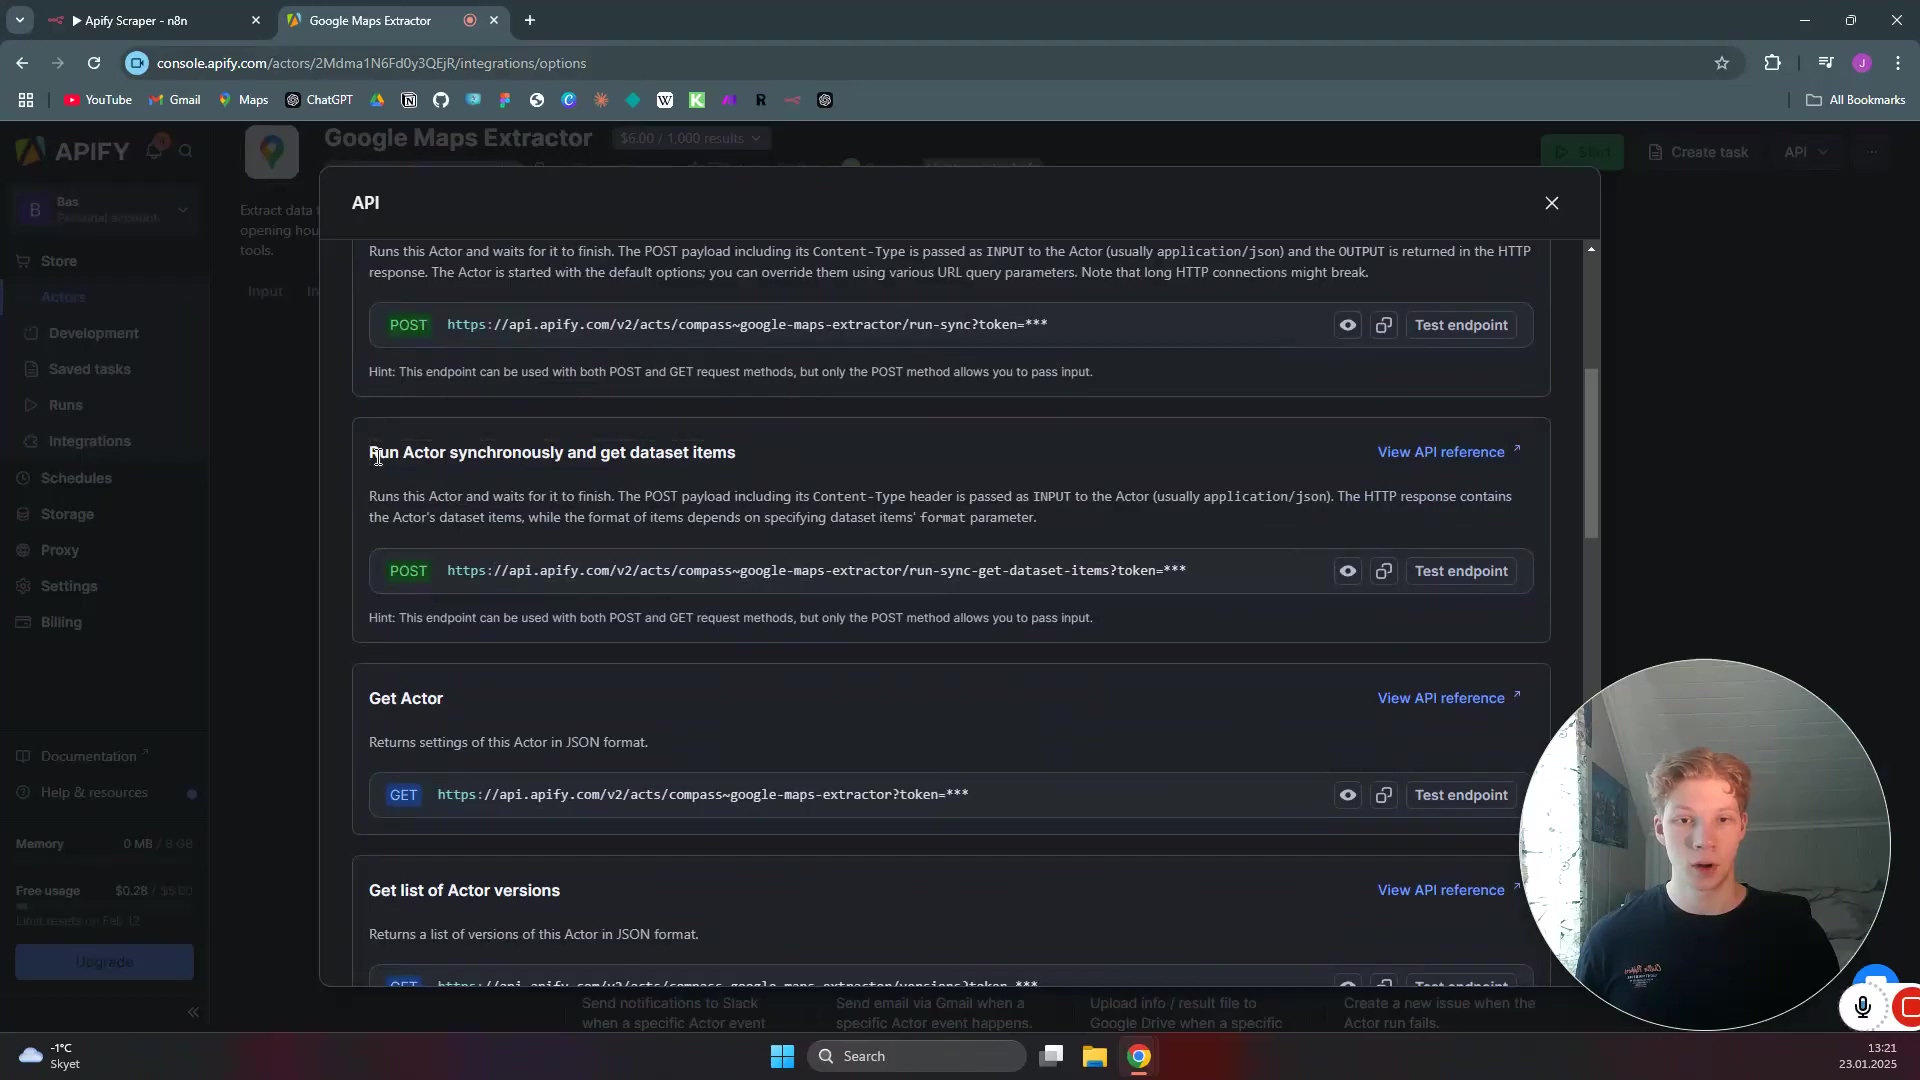The width and height of the screenshot is (1920, 1080).
Task: Open Saved tasks in sidebar
Action: [x=90, y=369]
